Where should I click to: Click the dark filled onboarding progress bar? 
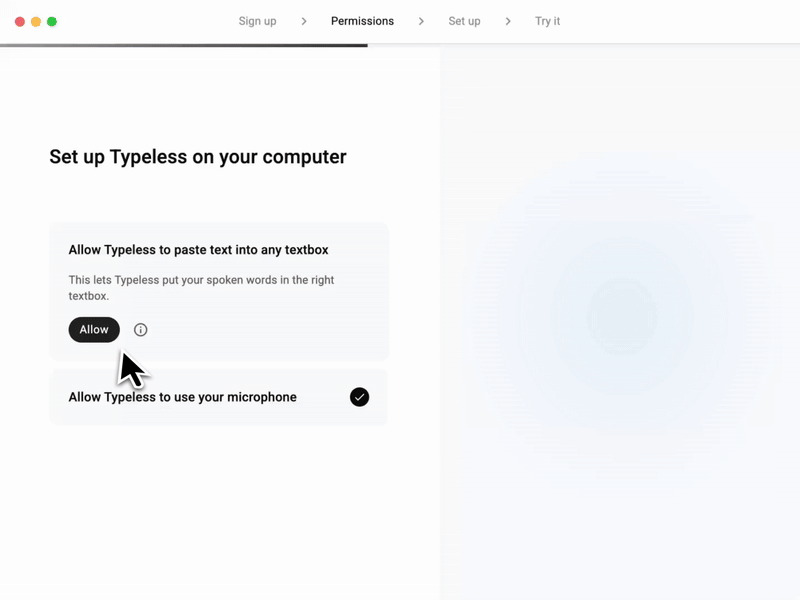(x=184, y=45)
